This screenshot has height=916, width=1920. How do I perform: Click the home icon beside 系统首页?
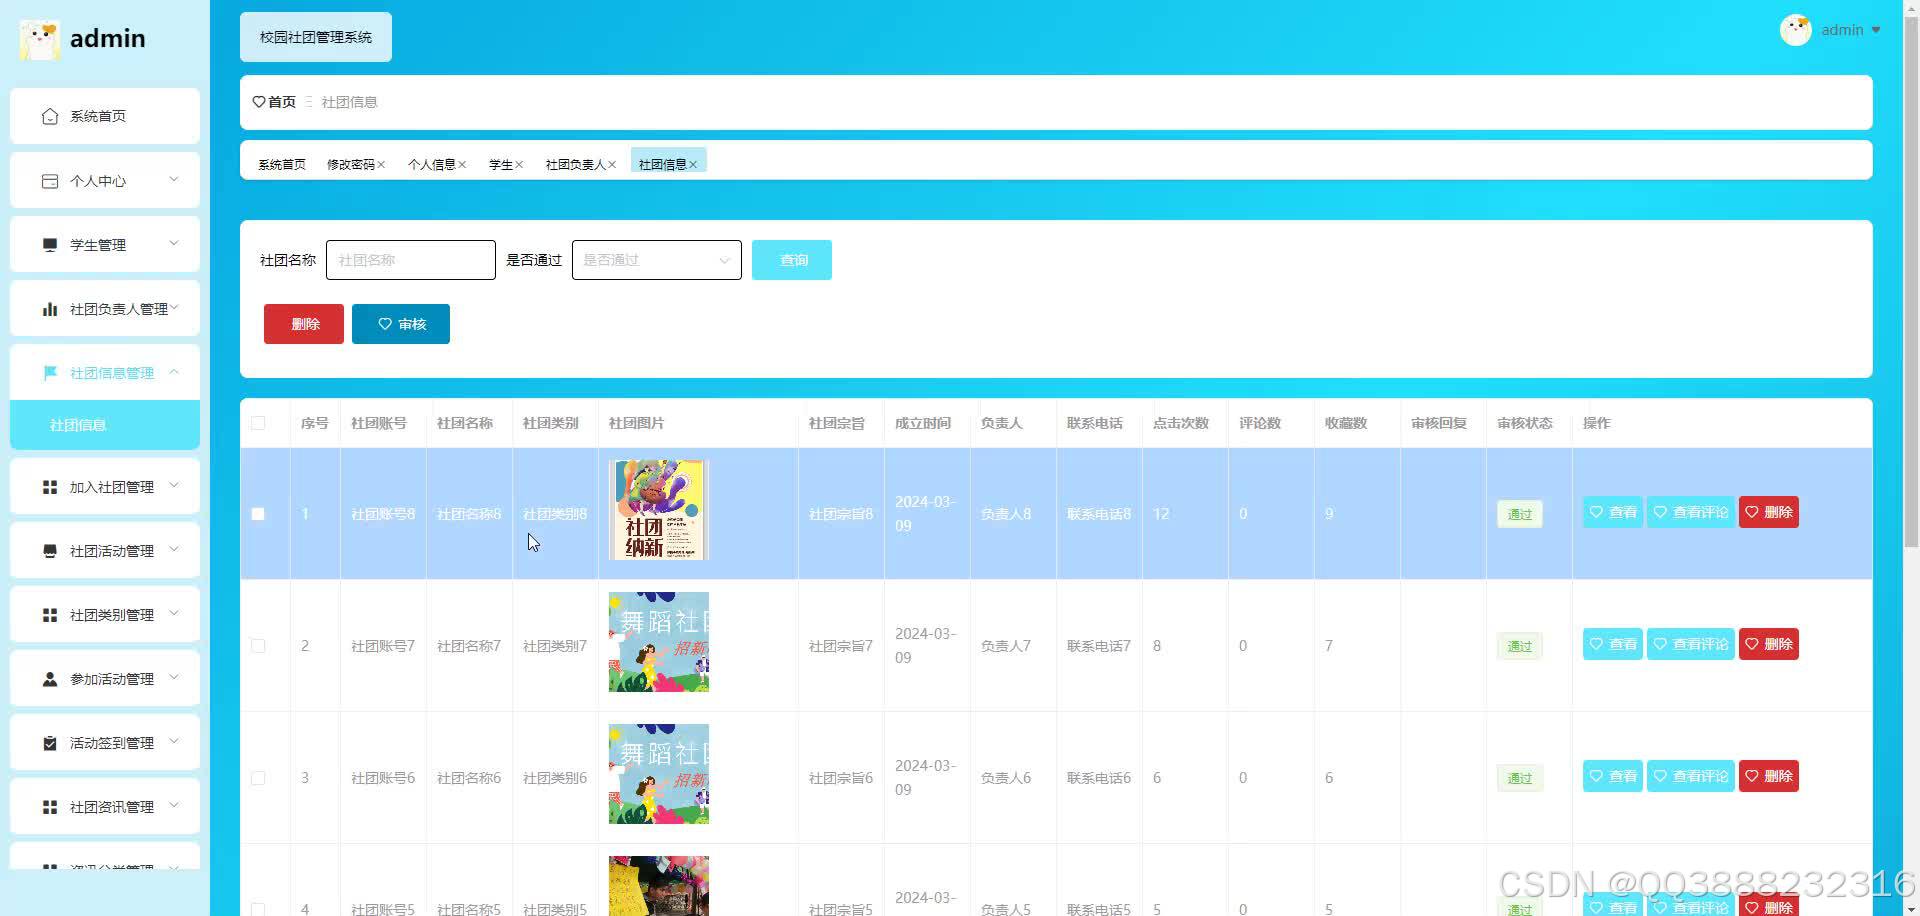pos(50,117)
